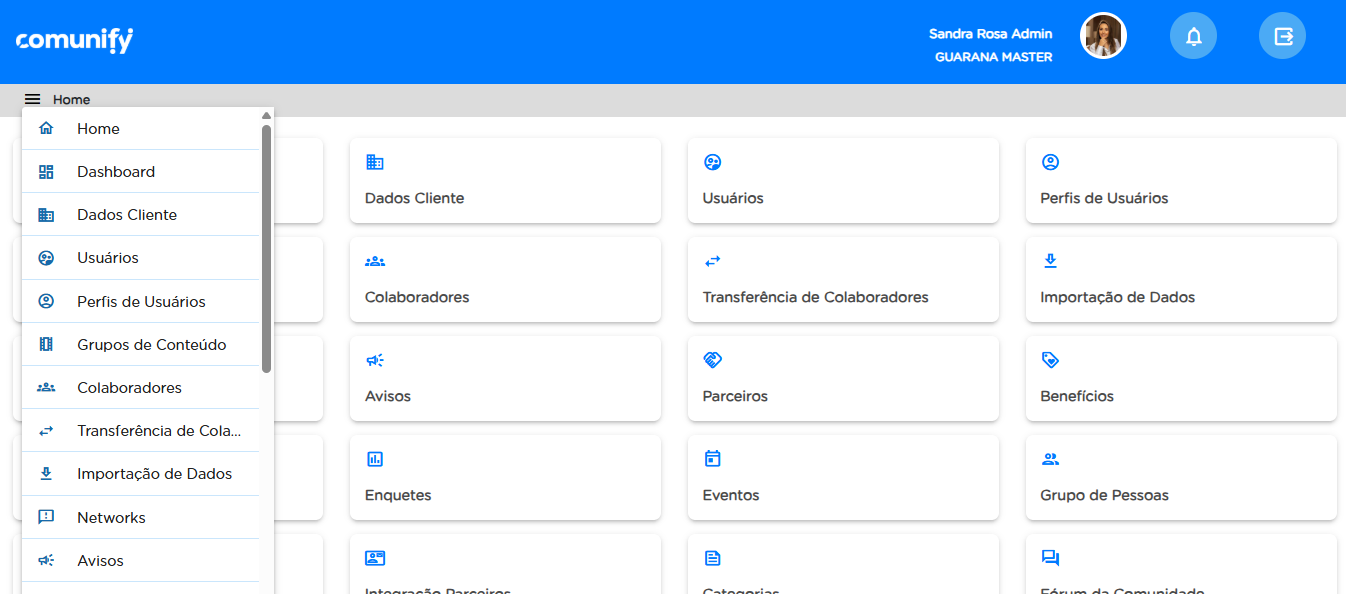The image size is (1346, 594).
Task: Click the comunify logo
Action: (x=74, y=40)
